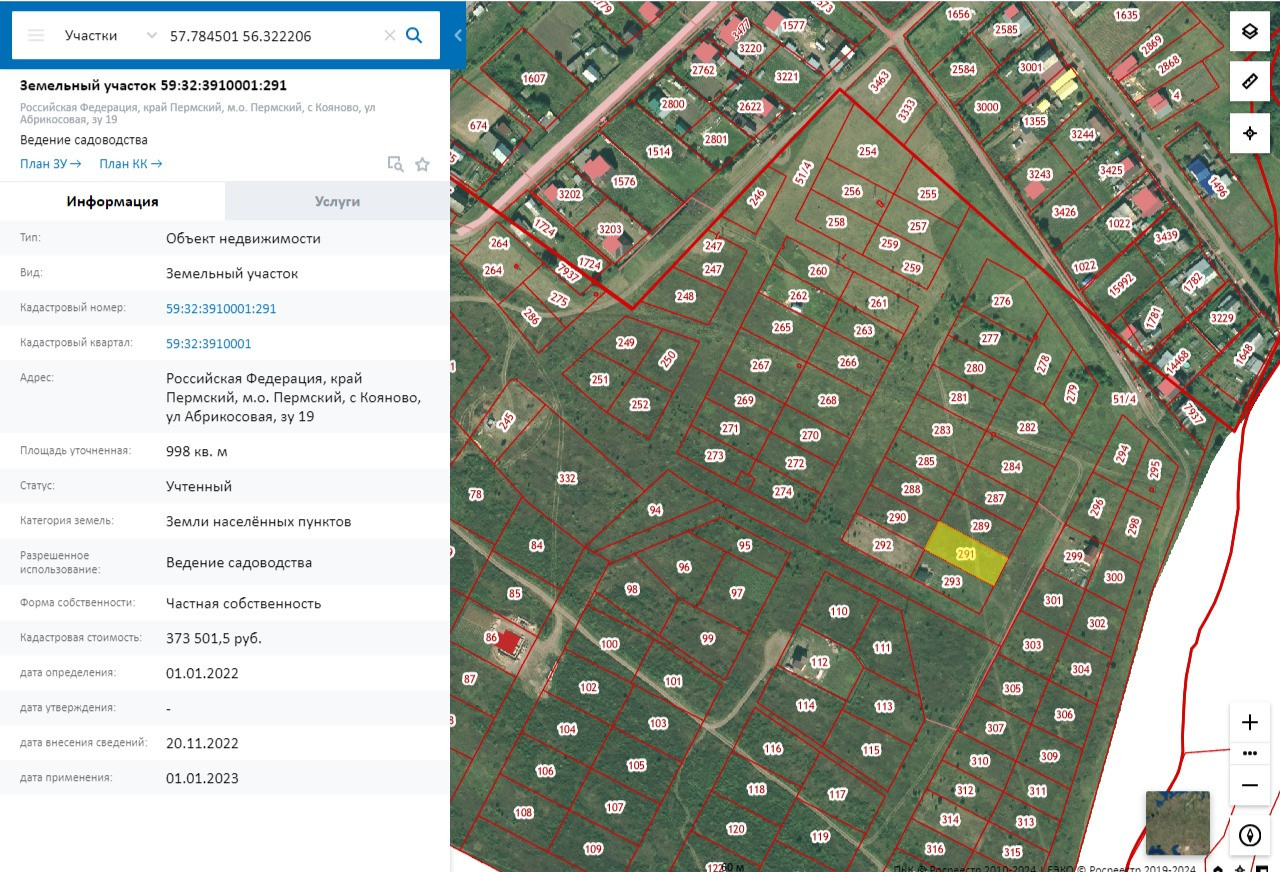
Task: Activate the ruler measurement tool
Action: [1250, 82]
